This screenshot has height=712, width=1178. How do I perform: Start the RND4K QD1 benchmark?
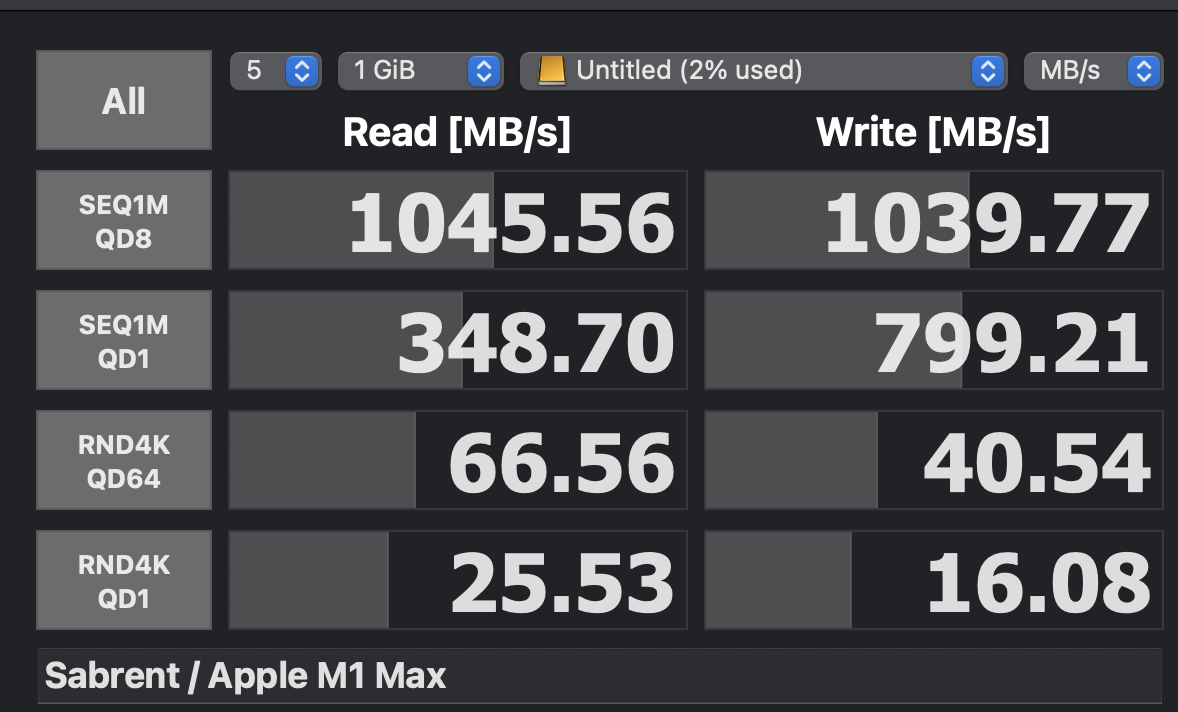[x=124, y=580]
